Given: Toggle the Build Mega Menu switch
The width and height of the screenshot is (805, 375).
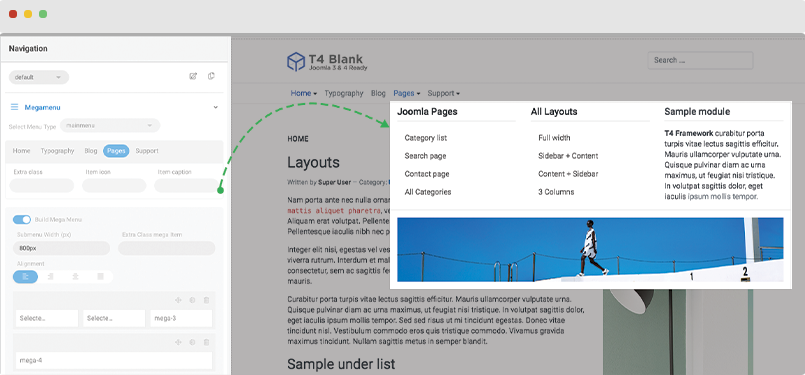Looking at the screenshot, I should click(22, 219).
